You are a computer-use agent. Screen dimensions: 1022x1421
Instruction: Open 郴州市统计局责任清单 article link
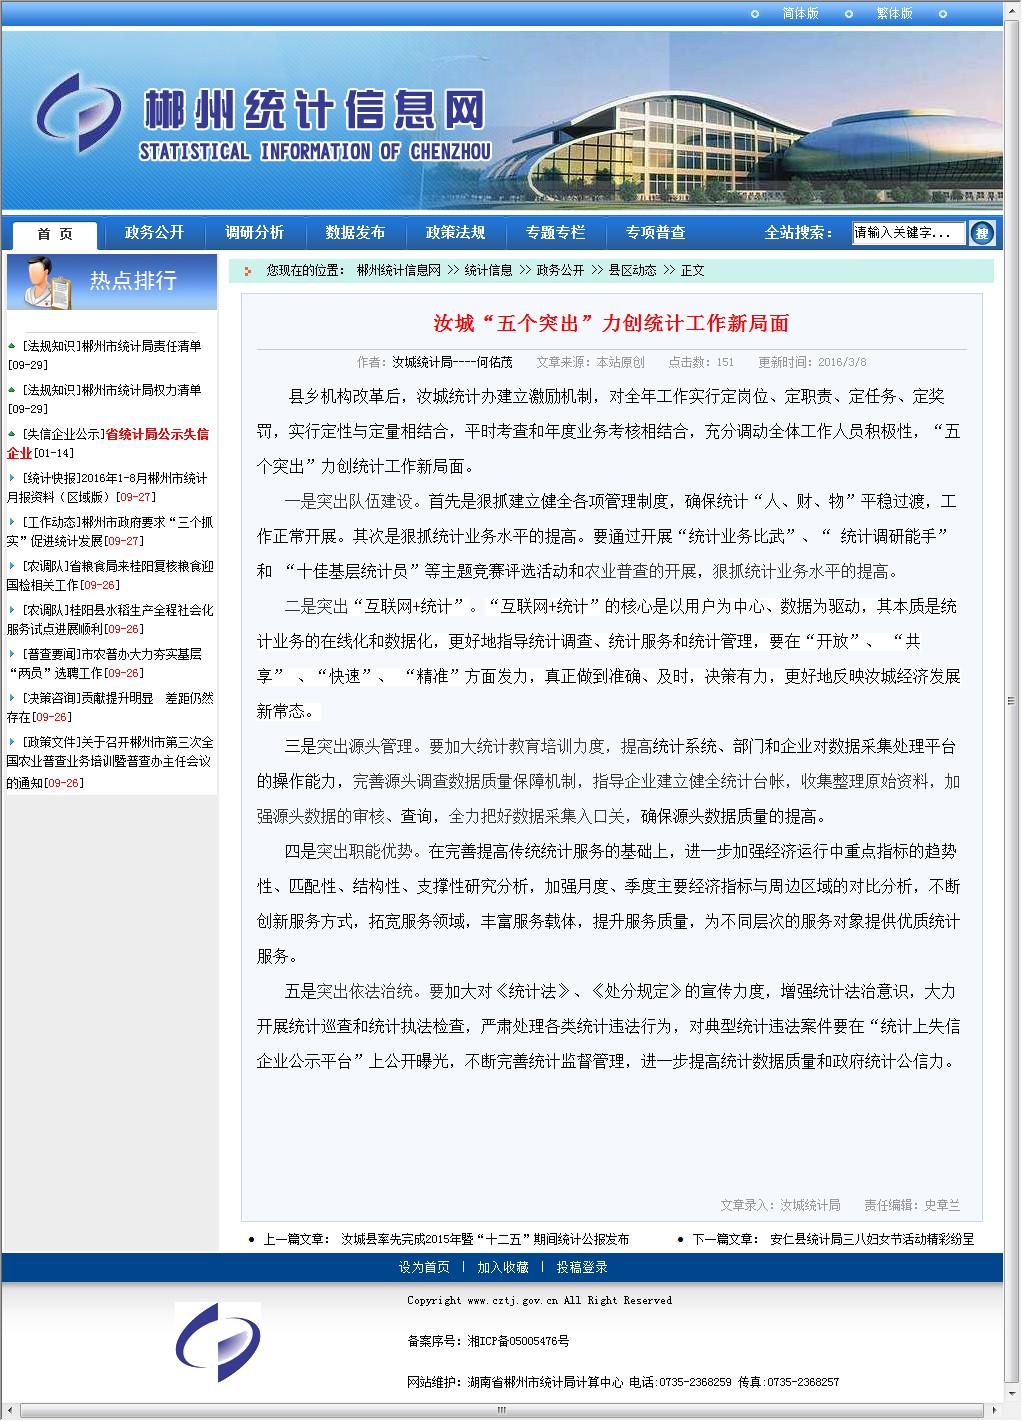tap(142, 346)
